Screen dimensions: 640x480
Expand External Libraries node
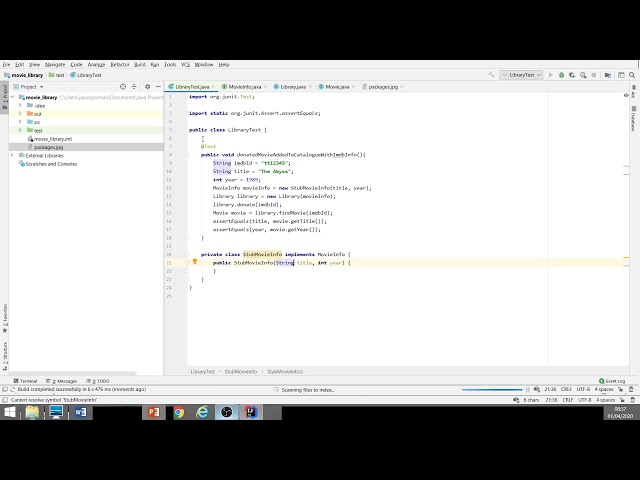coord(12,155)
